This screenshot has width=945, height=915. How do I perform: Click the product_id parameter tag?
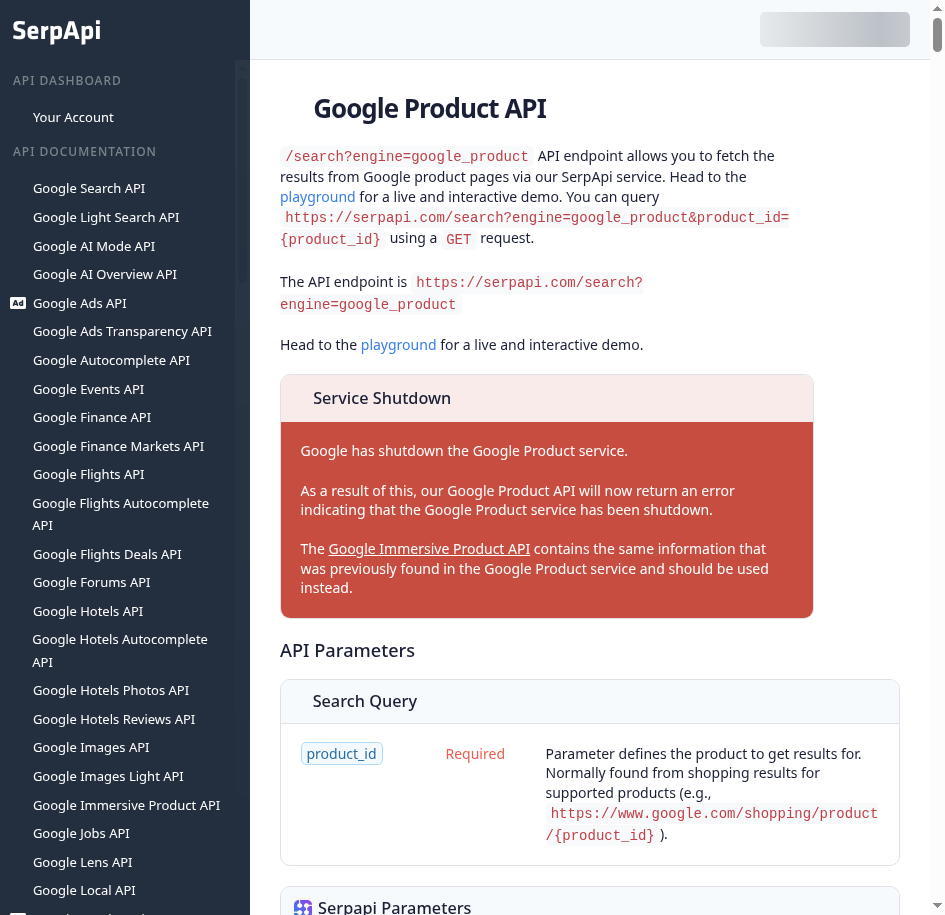[x=342, y=754]
